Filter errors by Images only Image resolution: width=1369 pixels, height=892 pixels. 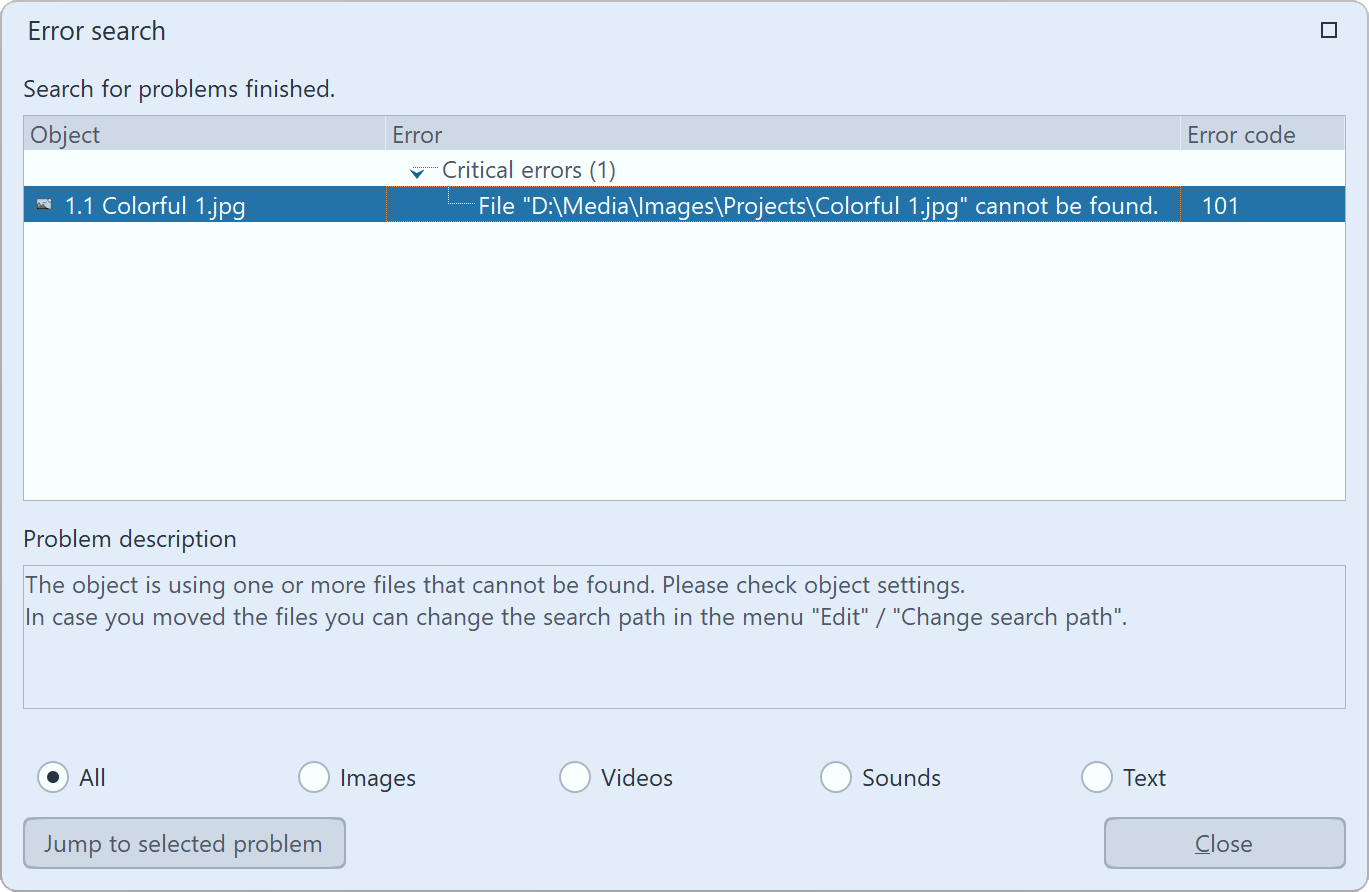[x=314, y=777]
